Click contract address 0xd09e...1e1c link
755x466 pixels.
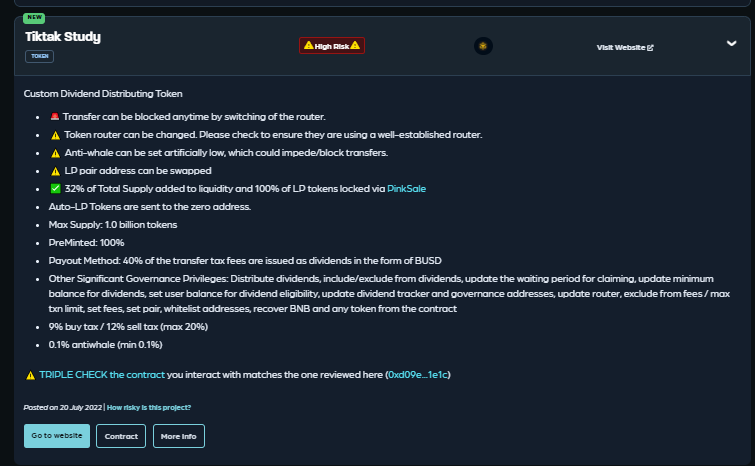coord(418,375)
